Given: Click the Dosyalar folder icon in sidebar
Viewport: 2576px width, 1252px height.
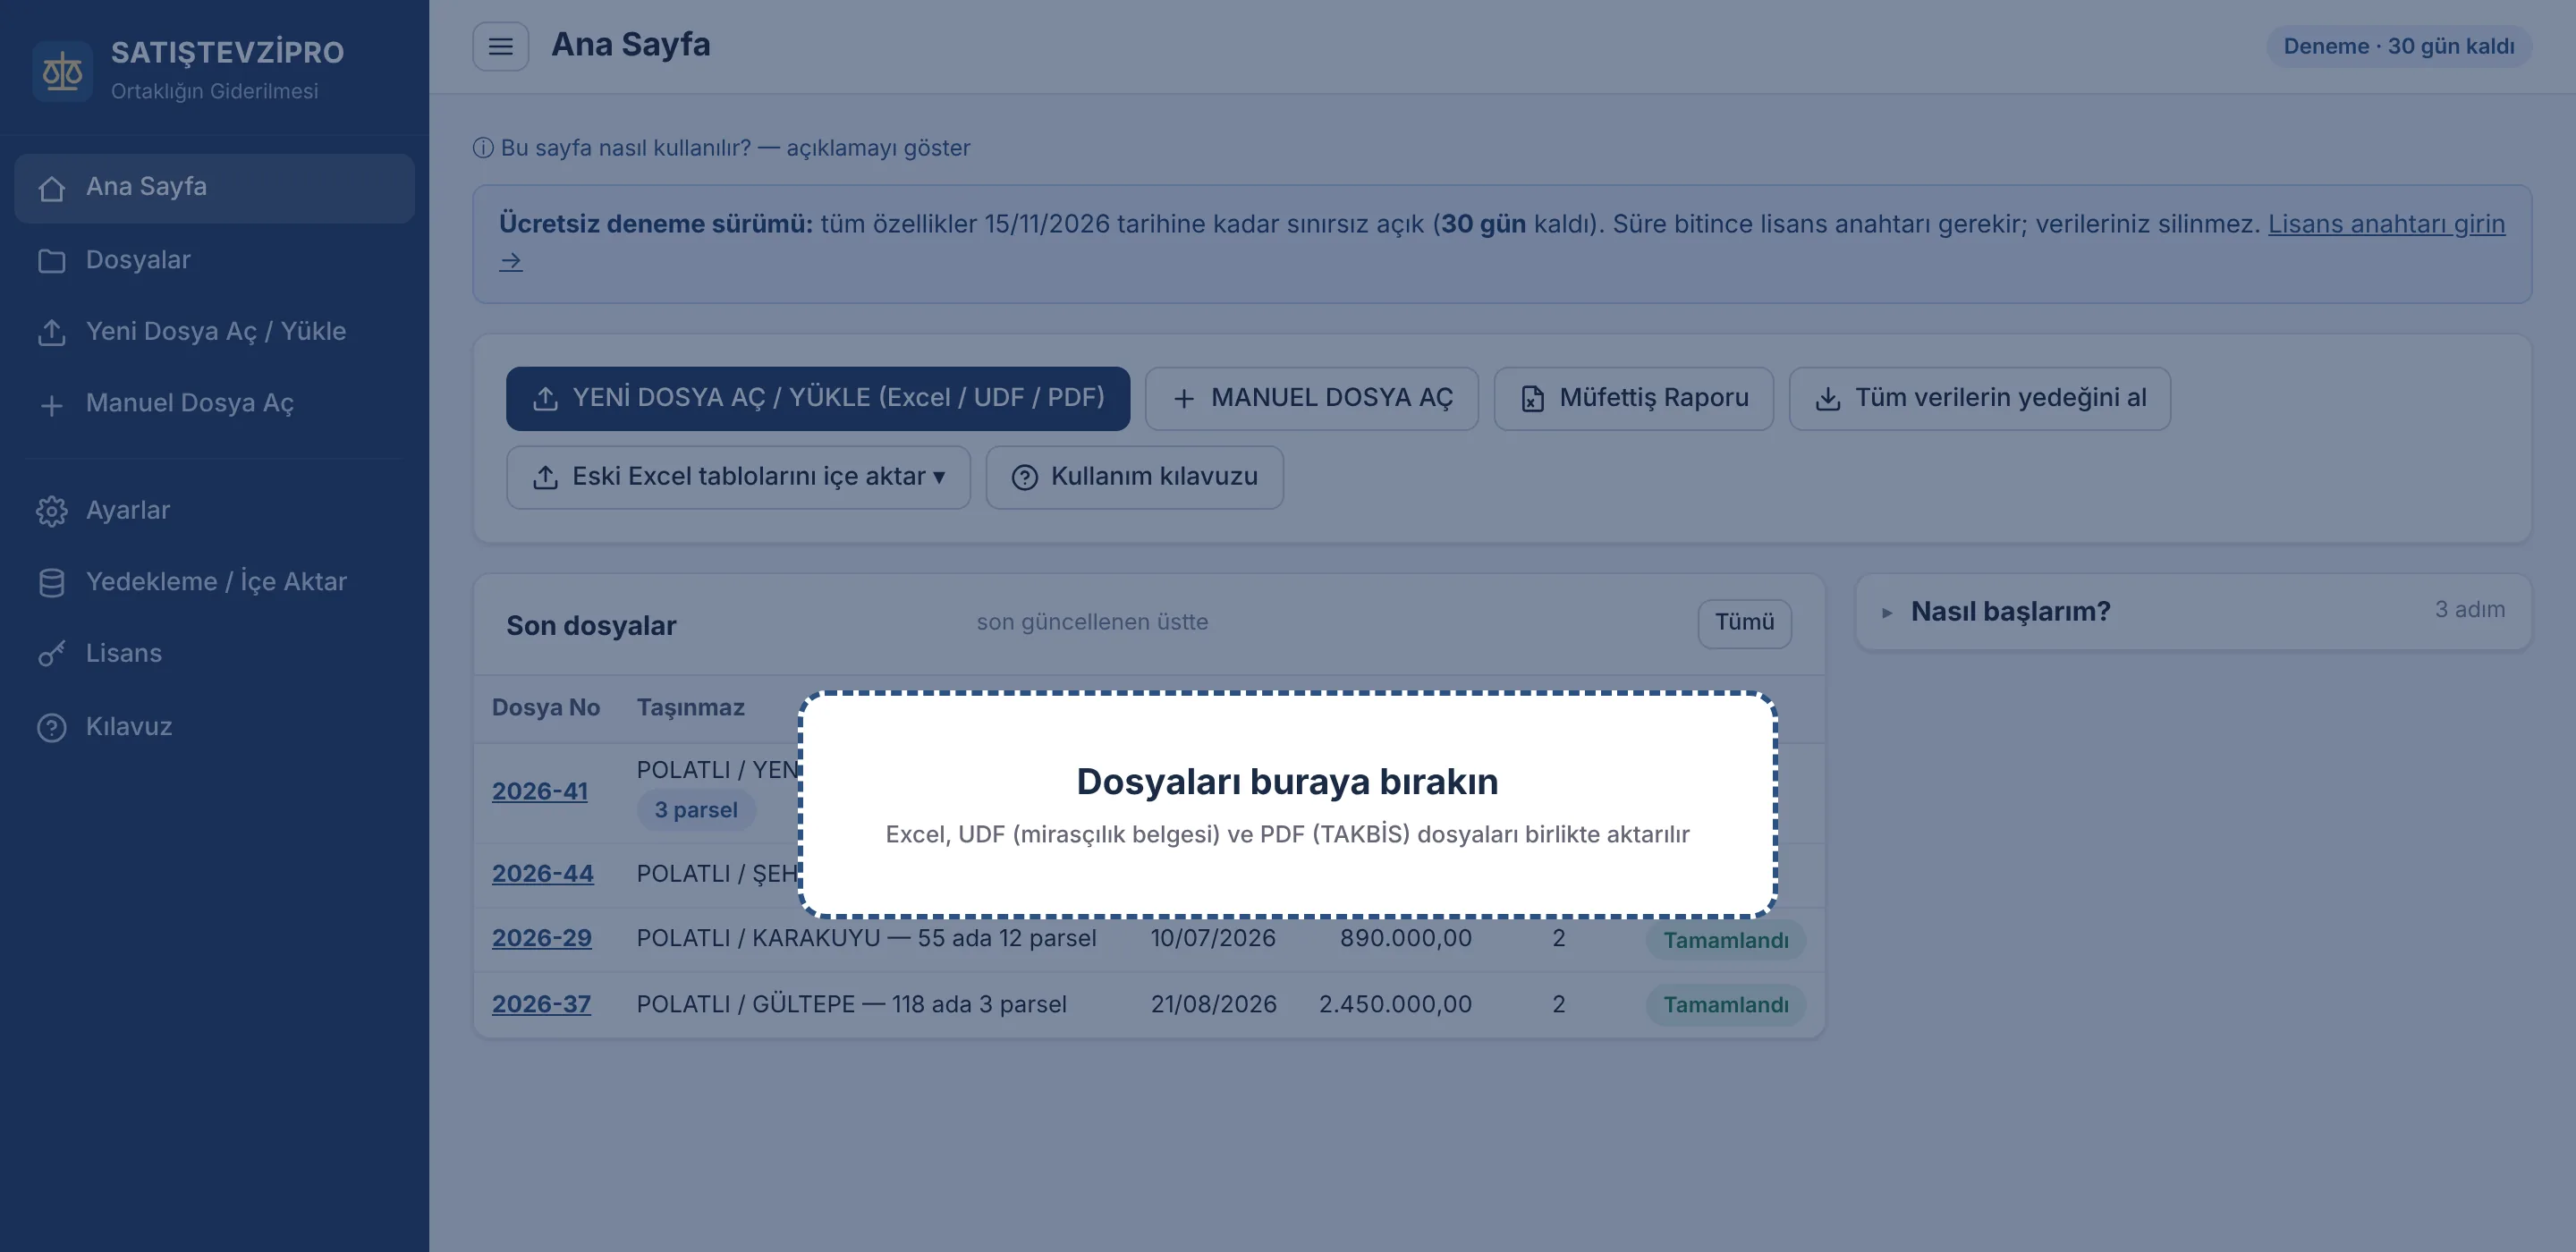Looking at the screenshot, I should pos(51,261).
